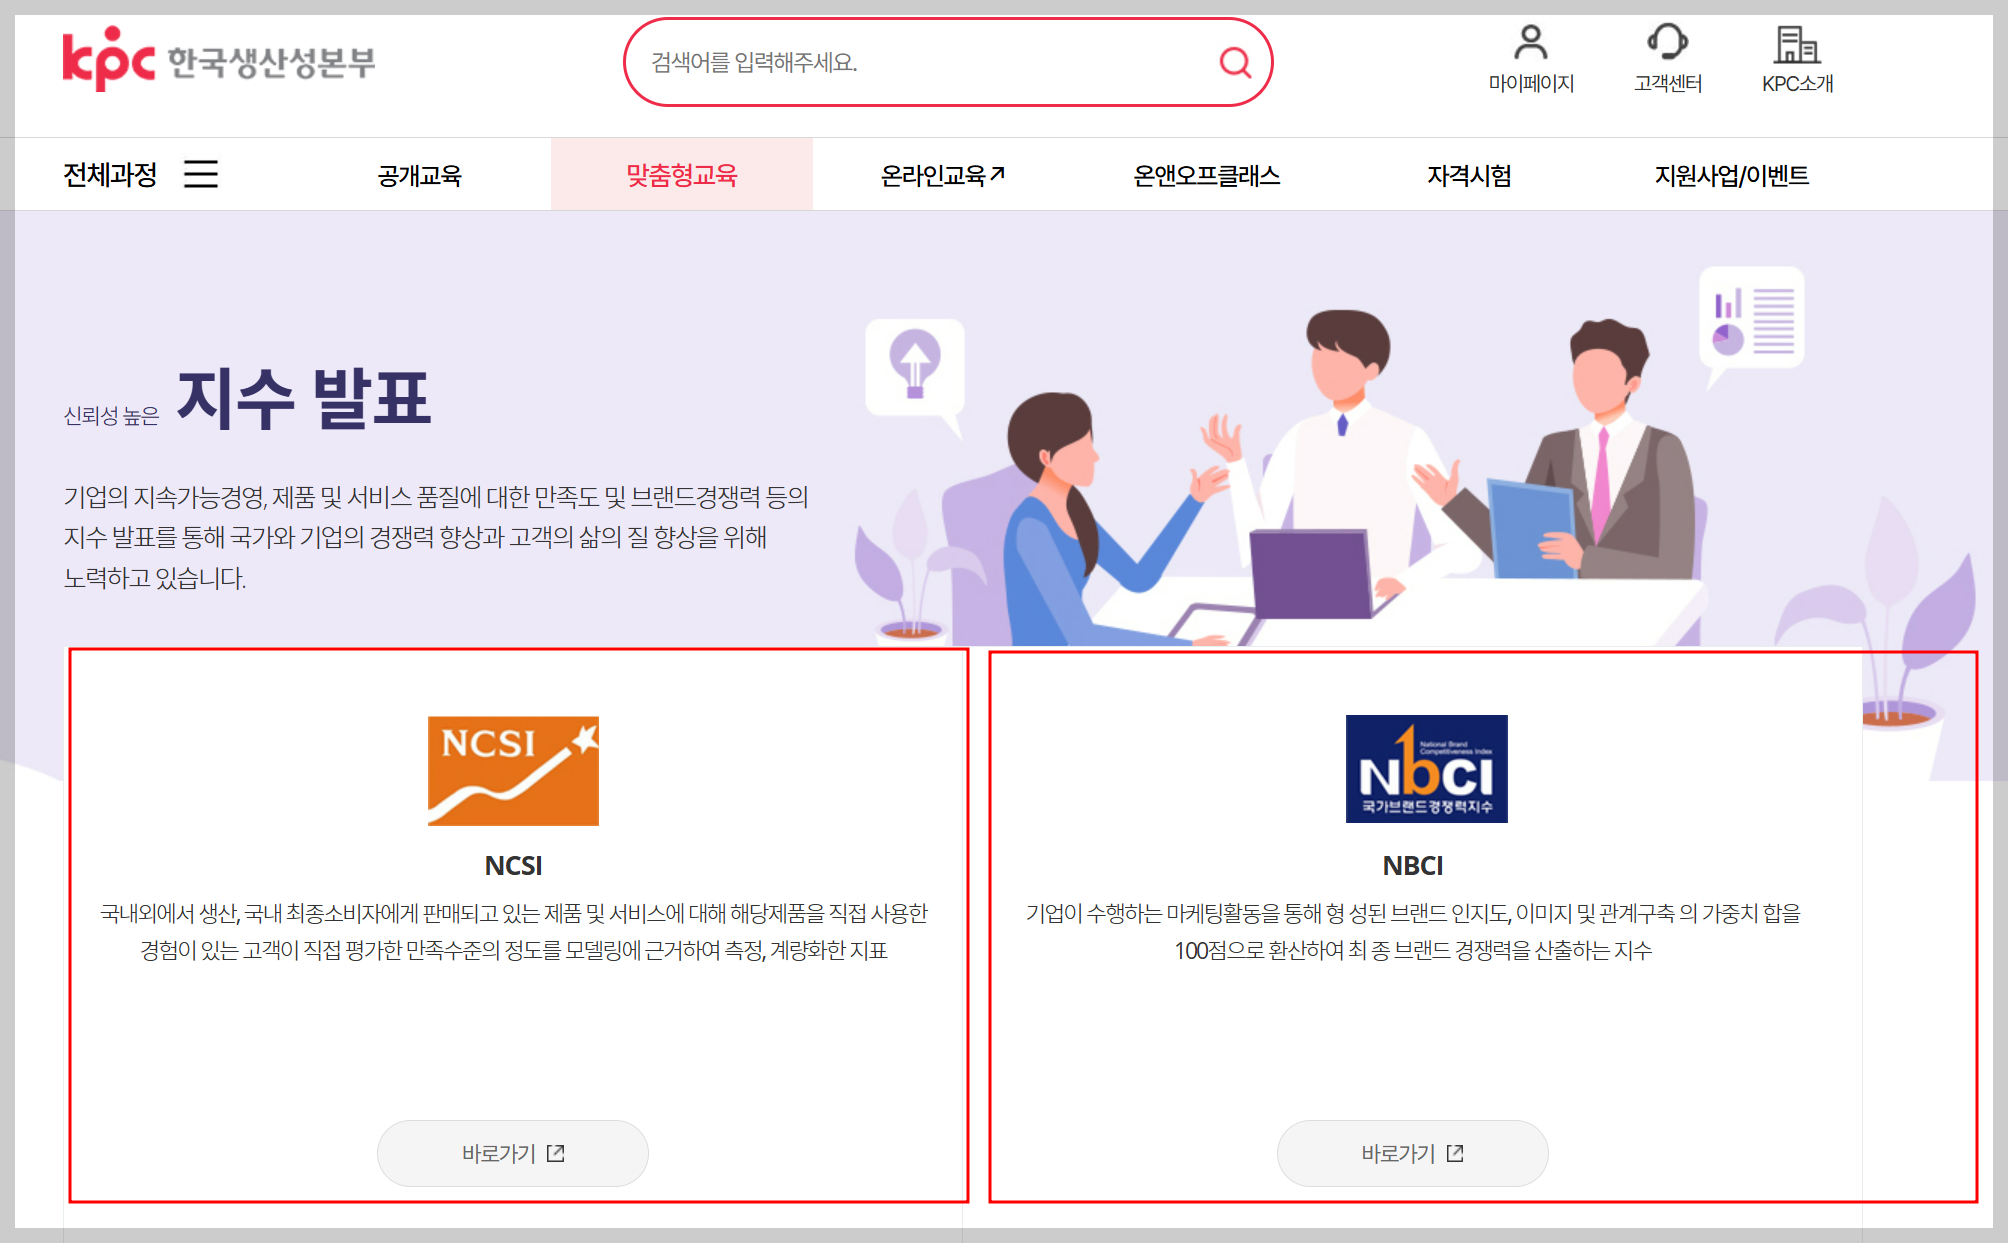Click the magnifier search icon
This screenshot has width=2008, height=1243.
[1235, 63]
